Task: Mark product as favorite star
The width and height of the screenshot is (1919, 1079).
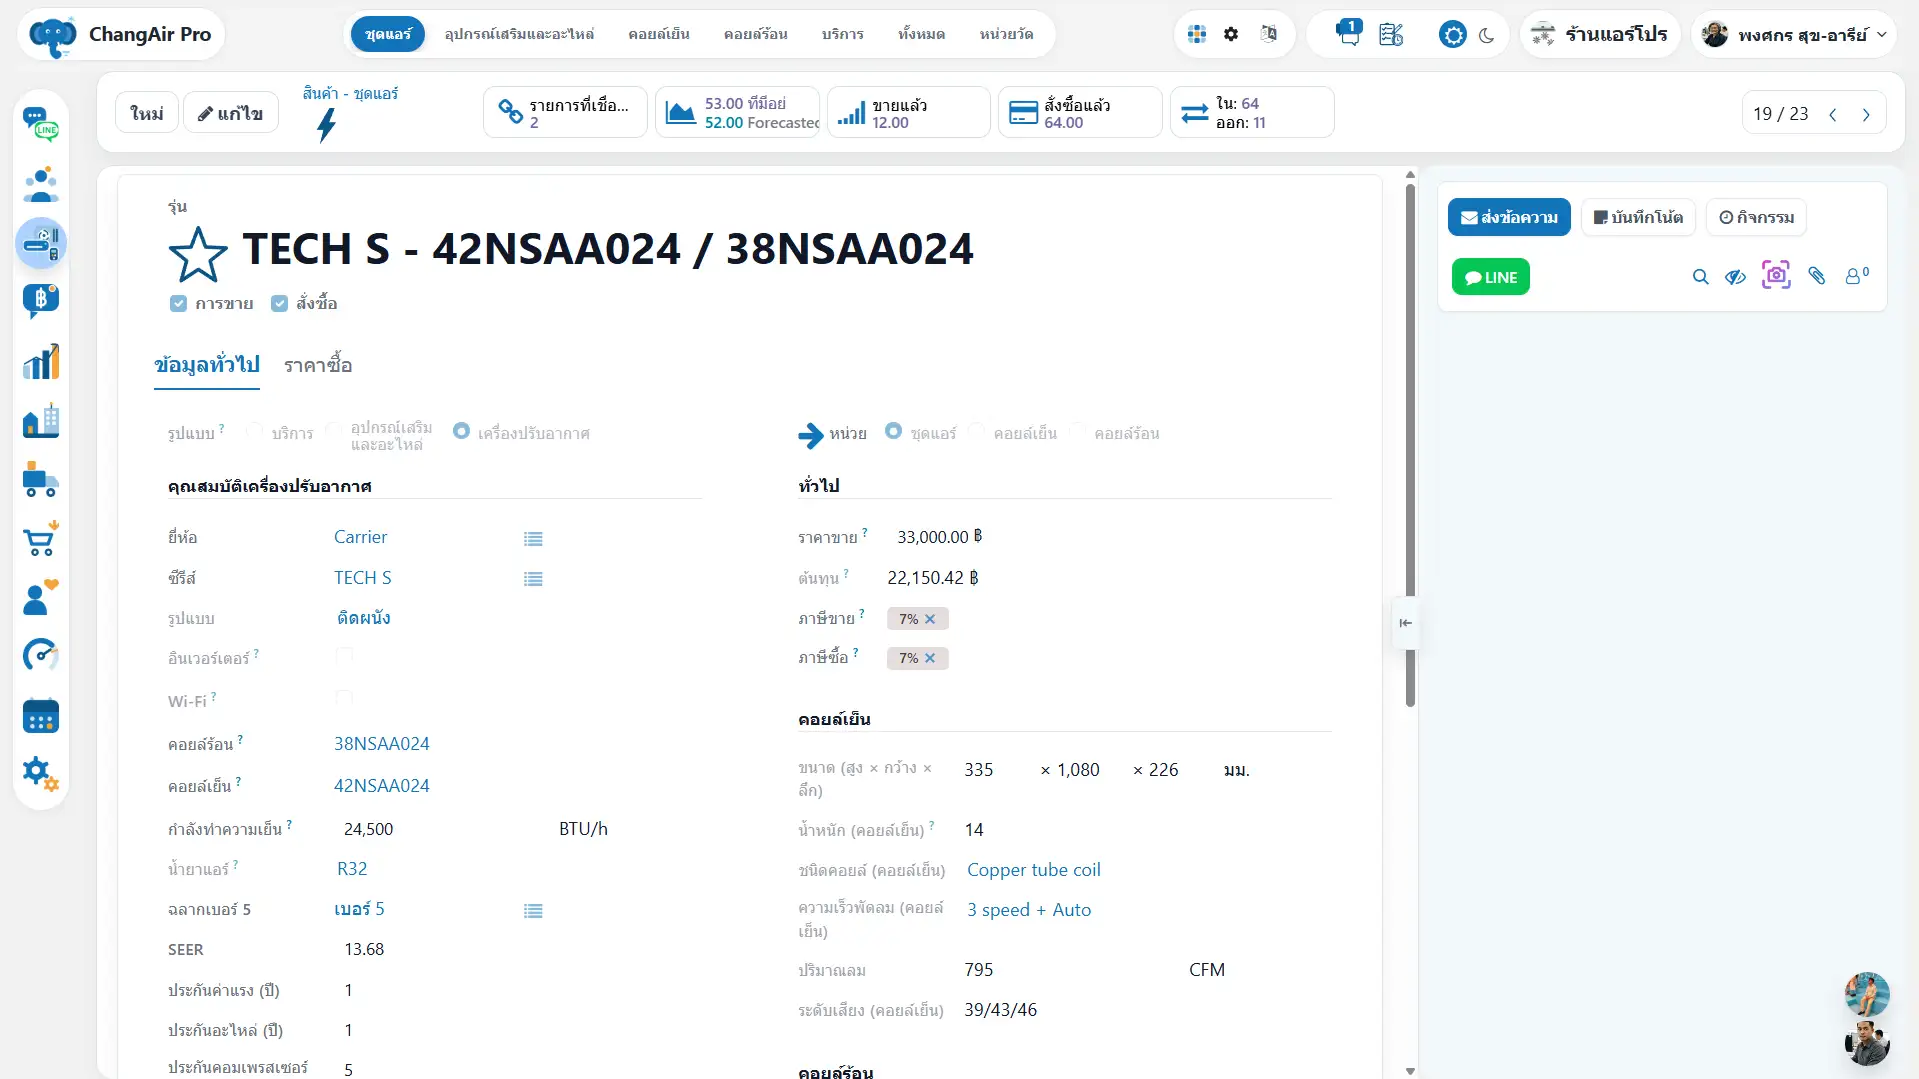Action: pos(198,254)
